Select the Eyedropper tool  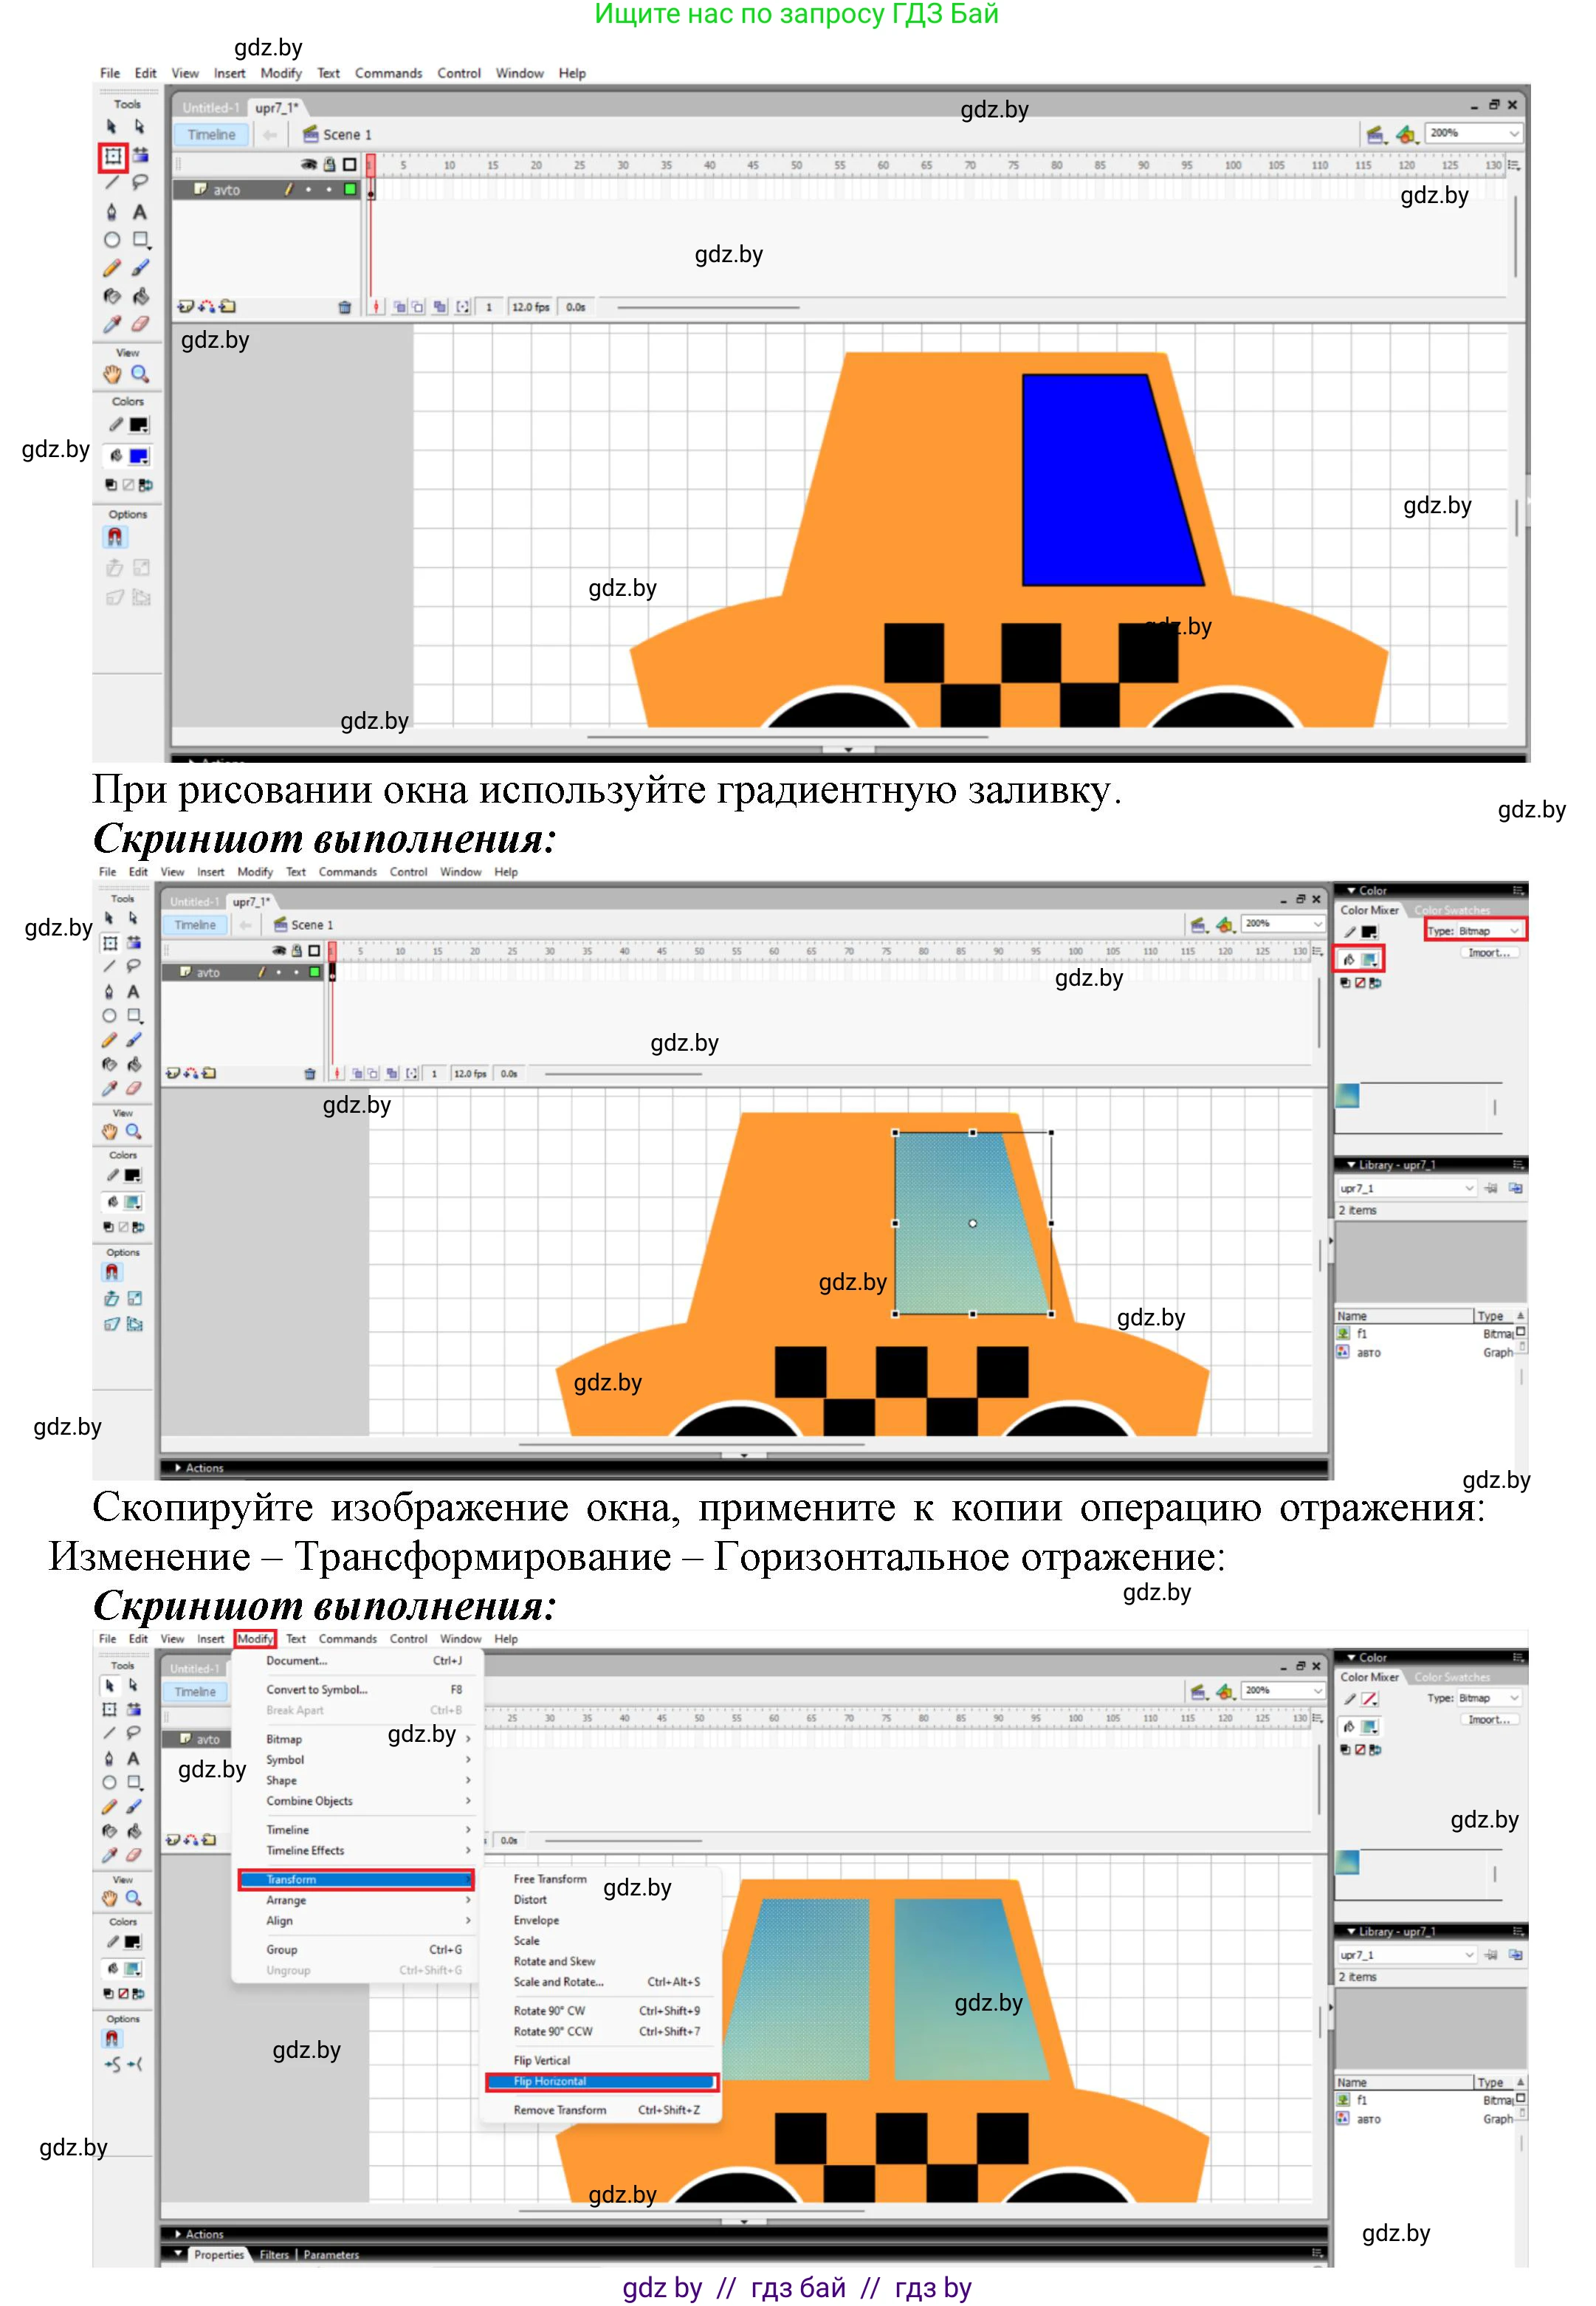[x=112, y=322]
